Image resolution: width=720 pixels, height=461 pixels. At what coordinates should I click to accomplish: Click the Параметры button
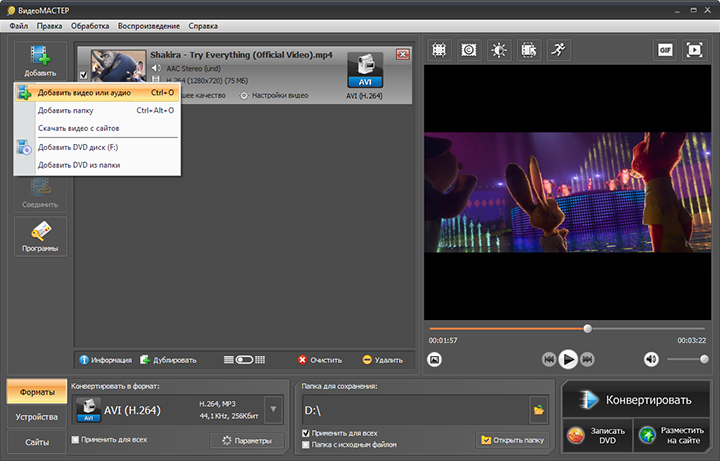247,441
